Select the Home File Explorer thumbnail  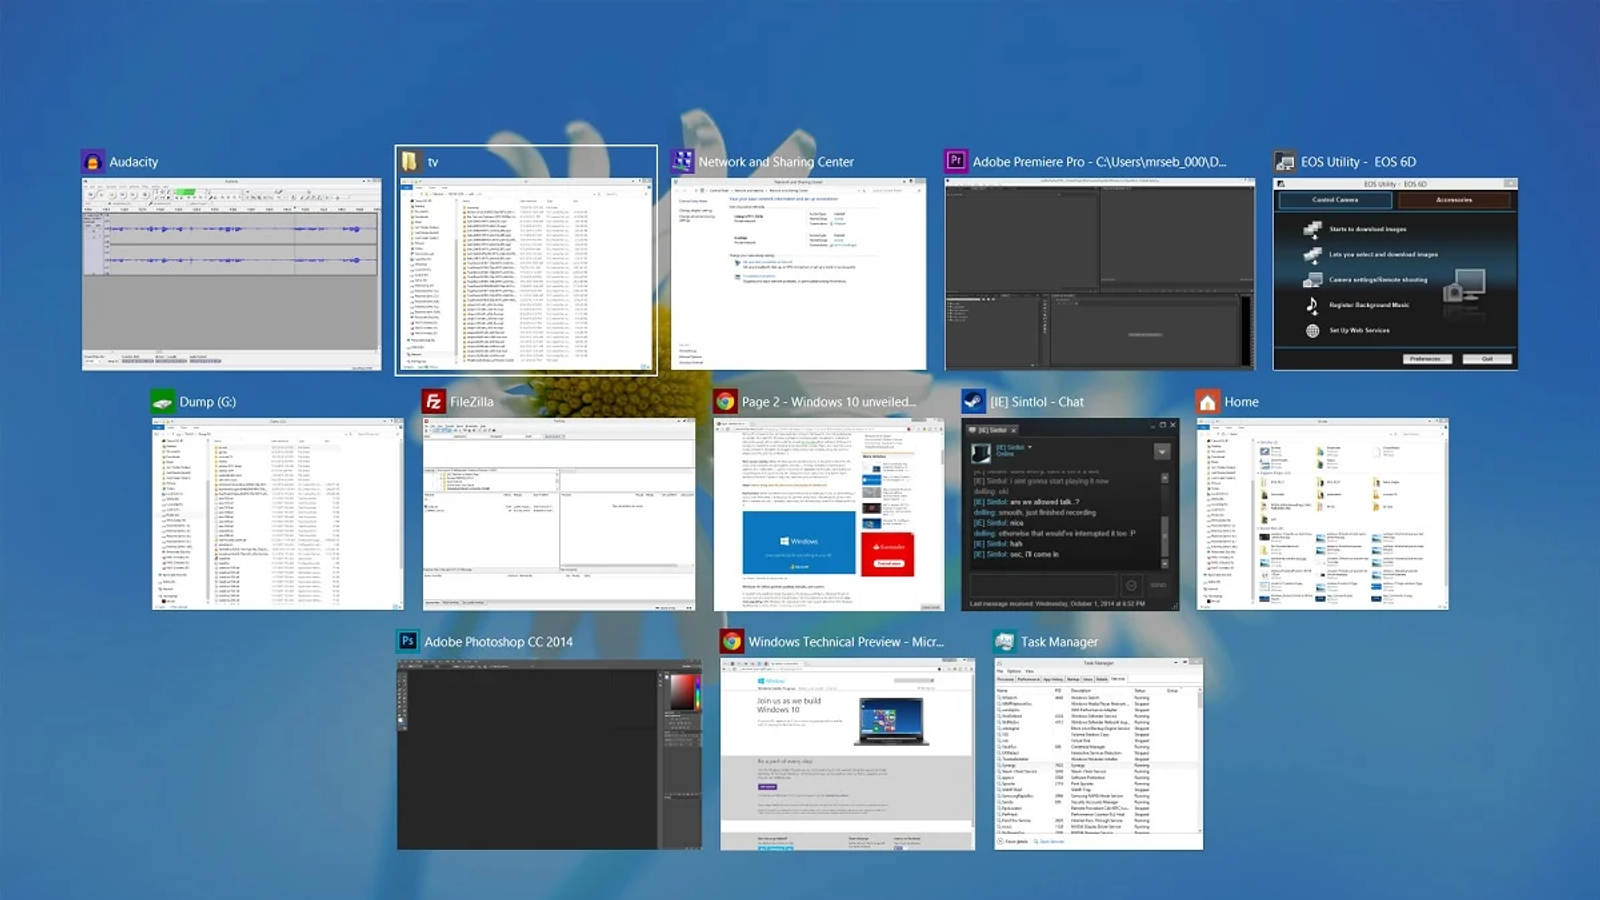point(1322,514)
